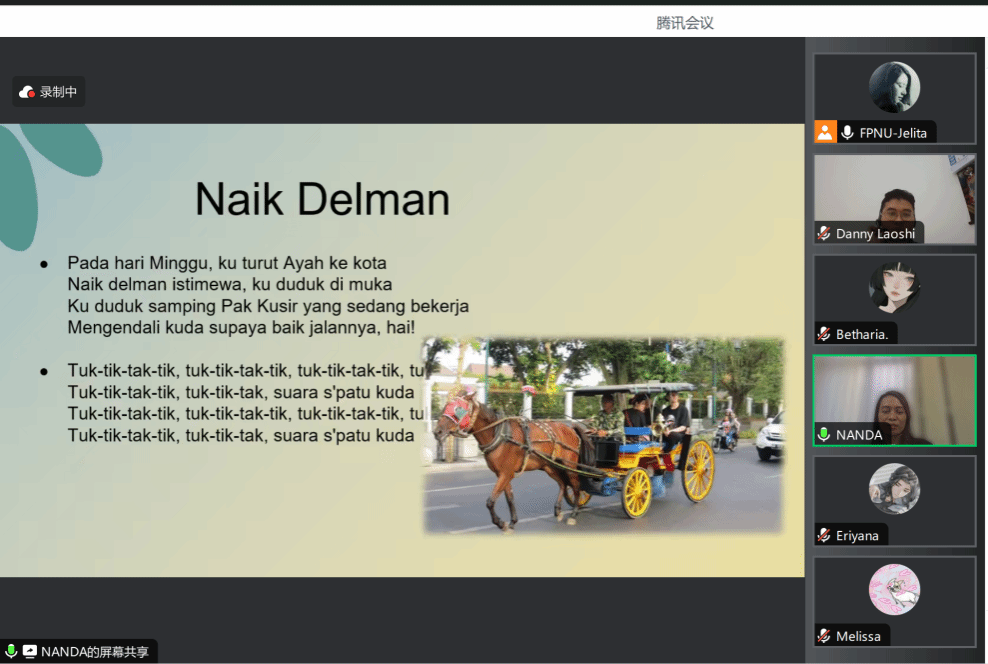Select Melissa's pink avatar
Viewport: 988px width, 664px height.
(894, 590)
